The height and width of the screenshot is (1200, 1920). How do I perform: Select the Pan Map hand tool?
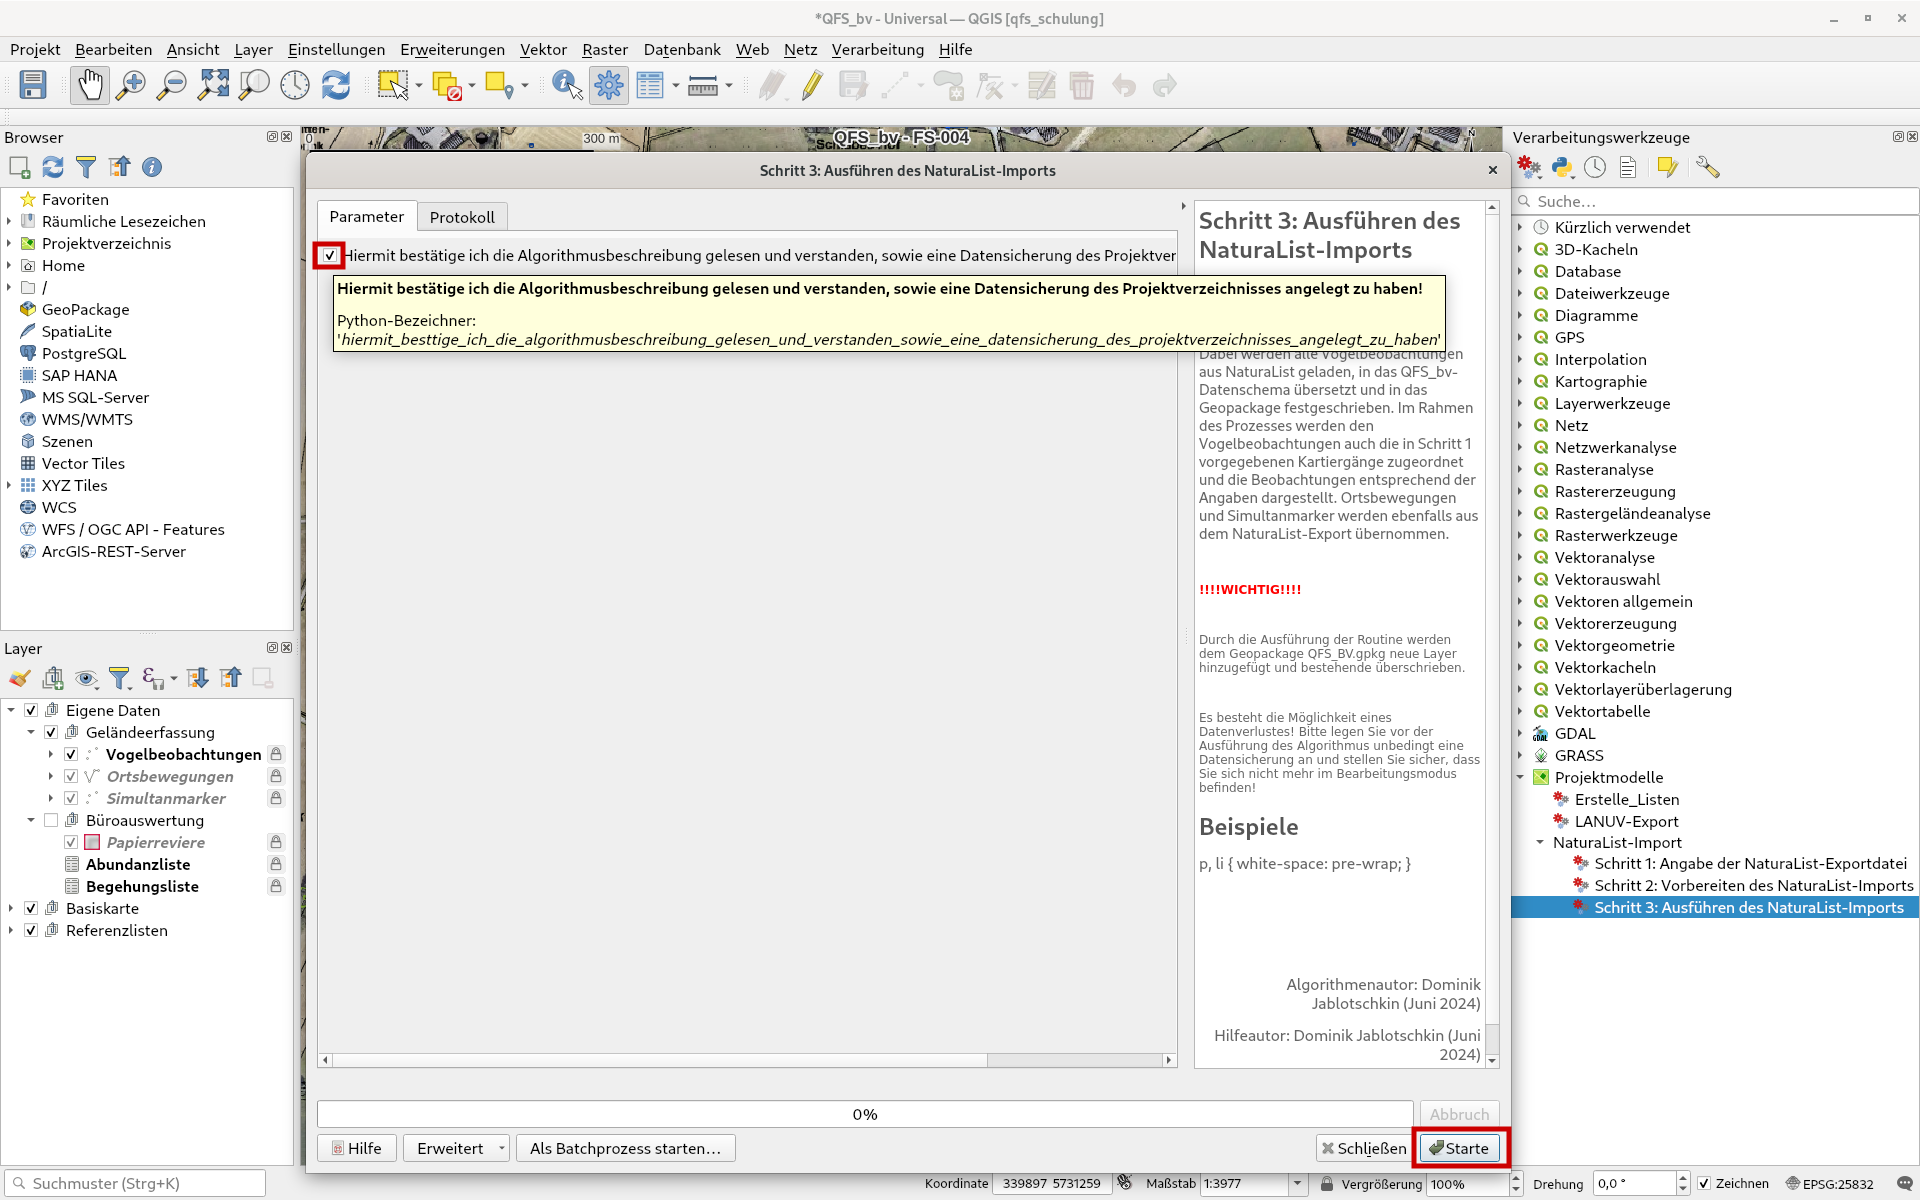90,86
